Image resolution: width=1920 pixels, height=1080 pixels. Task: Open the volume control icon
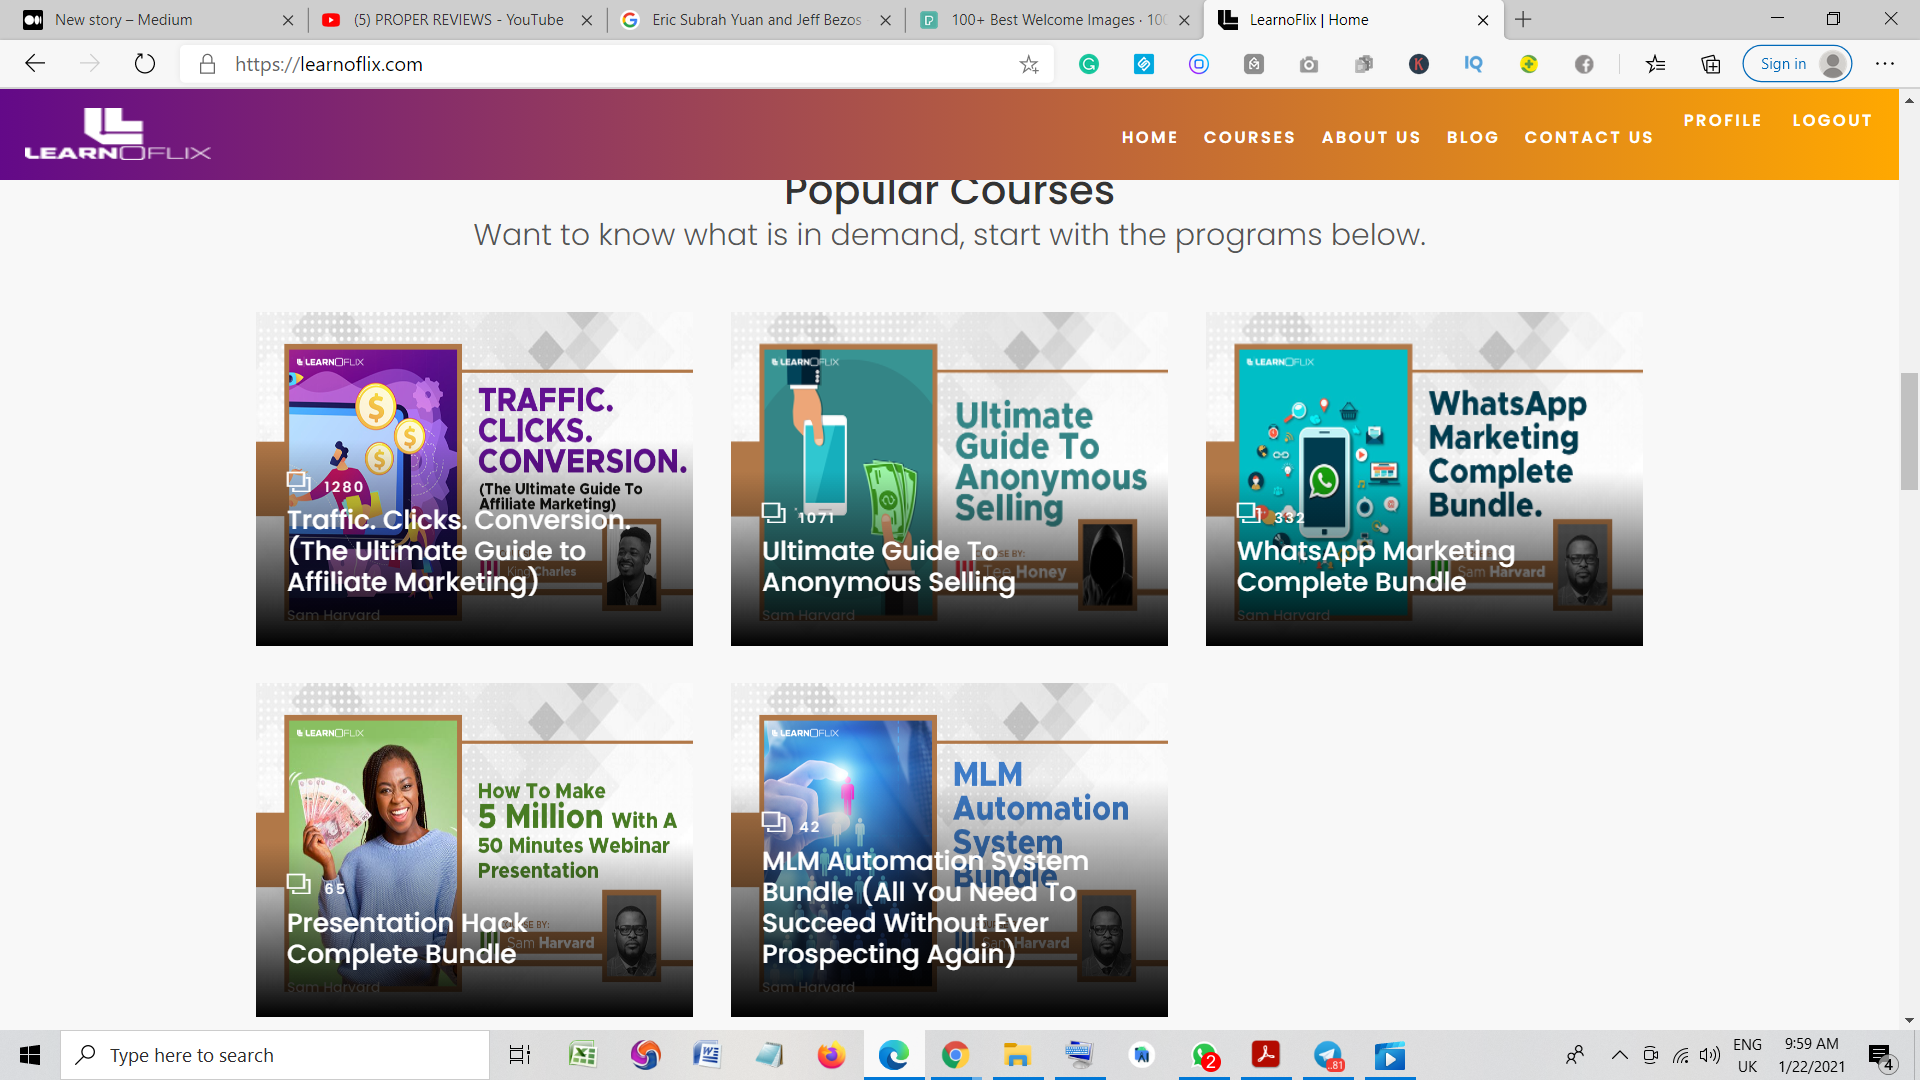click(1710, 1055)
